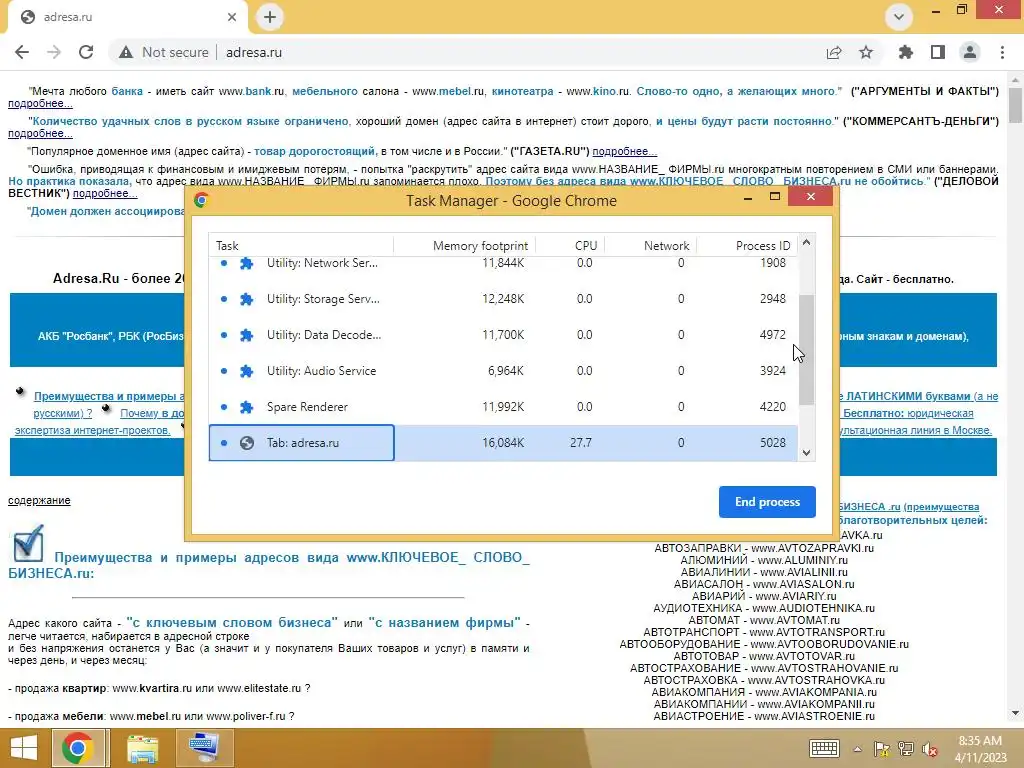Click CPU value 27.7
1024x768 pixels.
[x=581, y=442]
